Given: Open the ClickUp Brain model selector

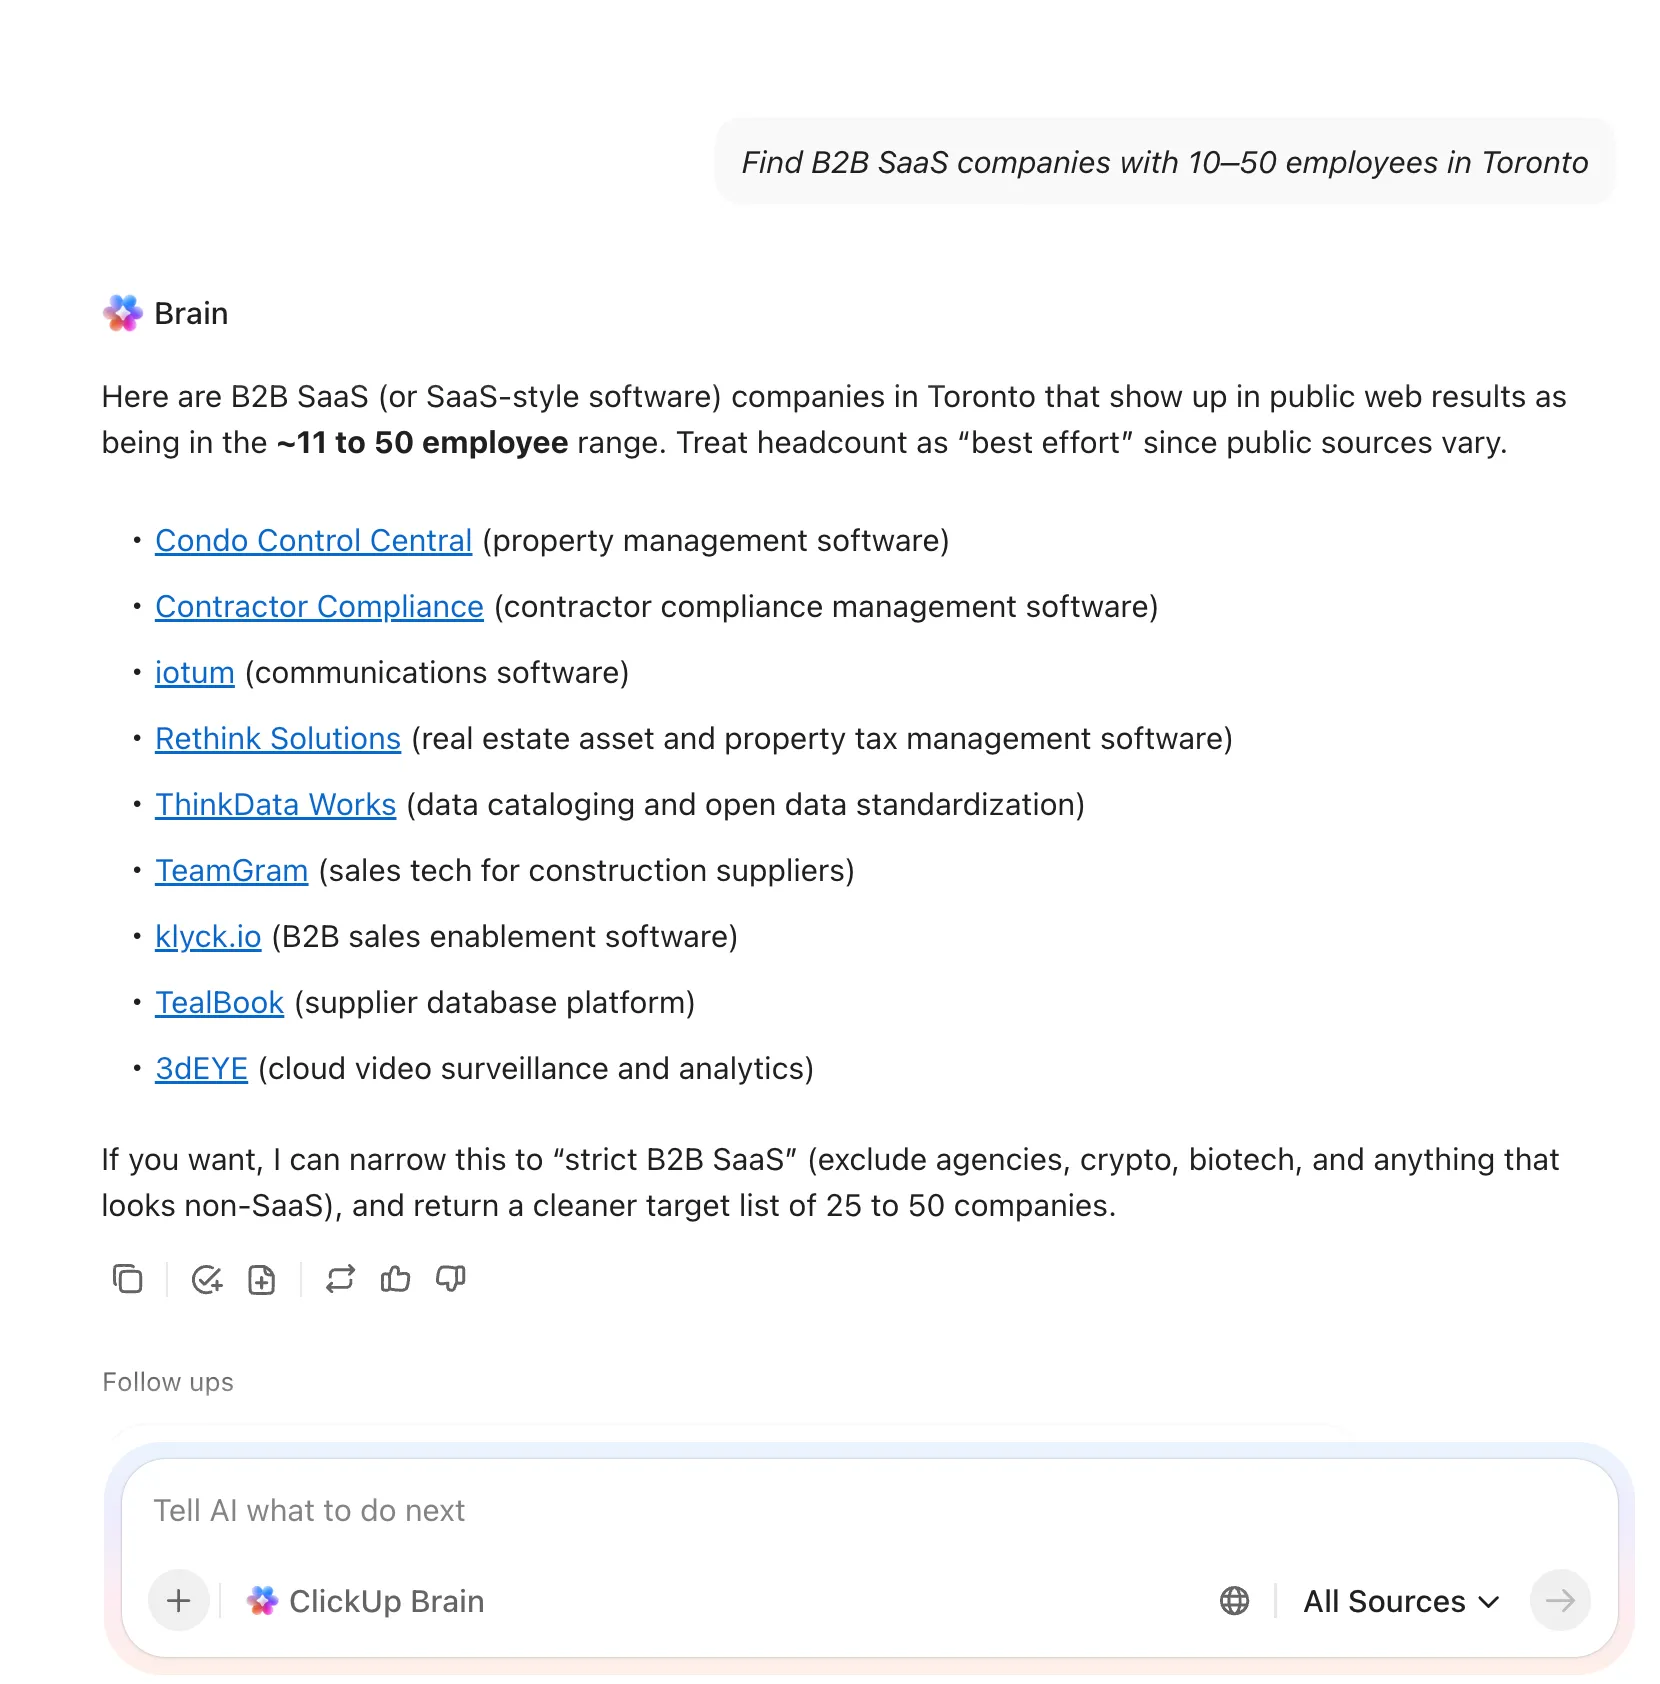Looking at the screenshot, I should pyautogui.click(x=366, y=1601).
